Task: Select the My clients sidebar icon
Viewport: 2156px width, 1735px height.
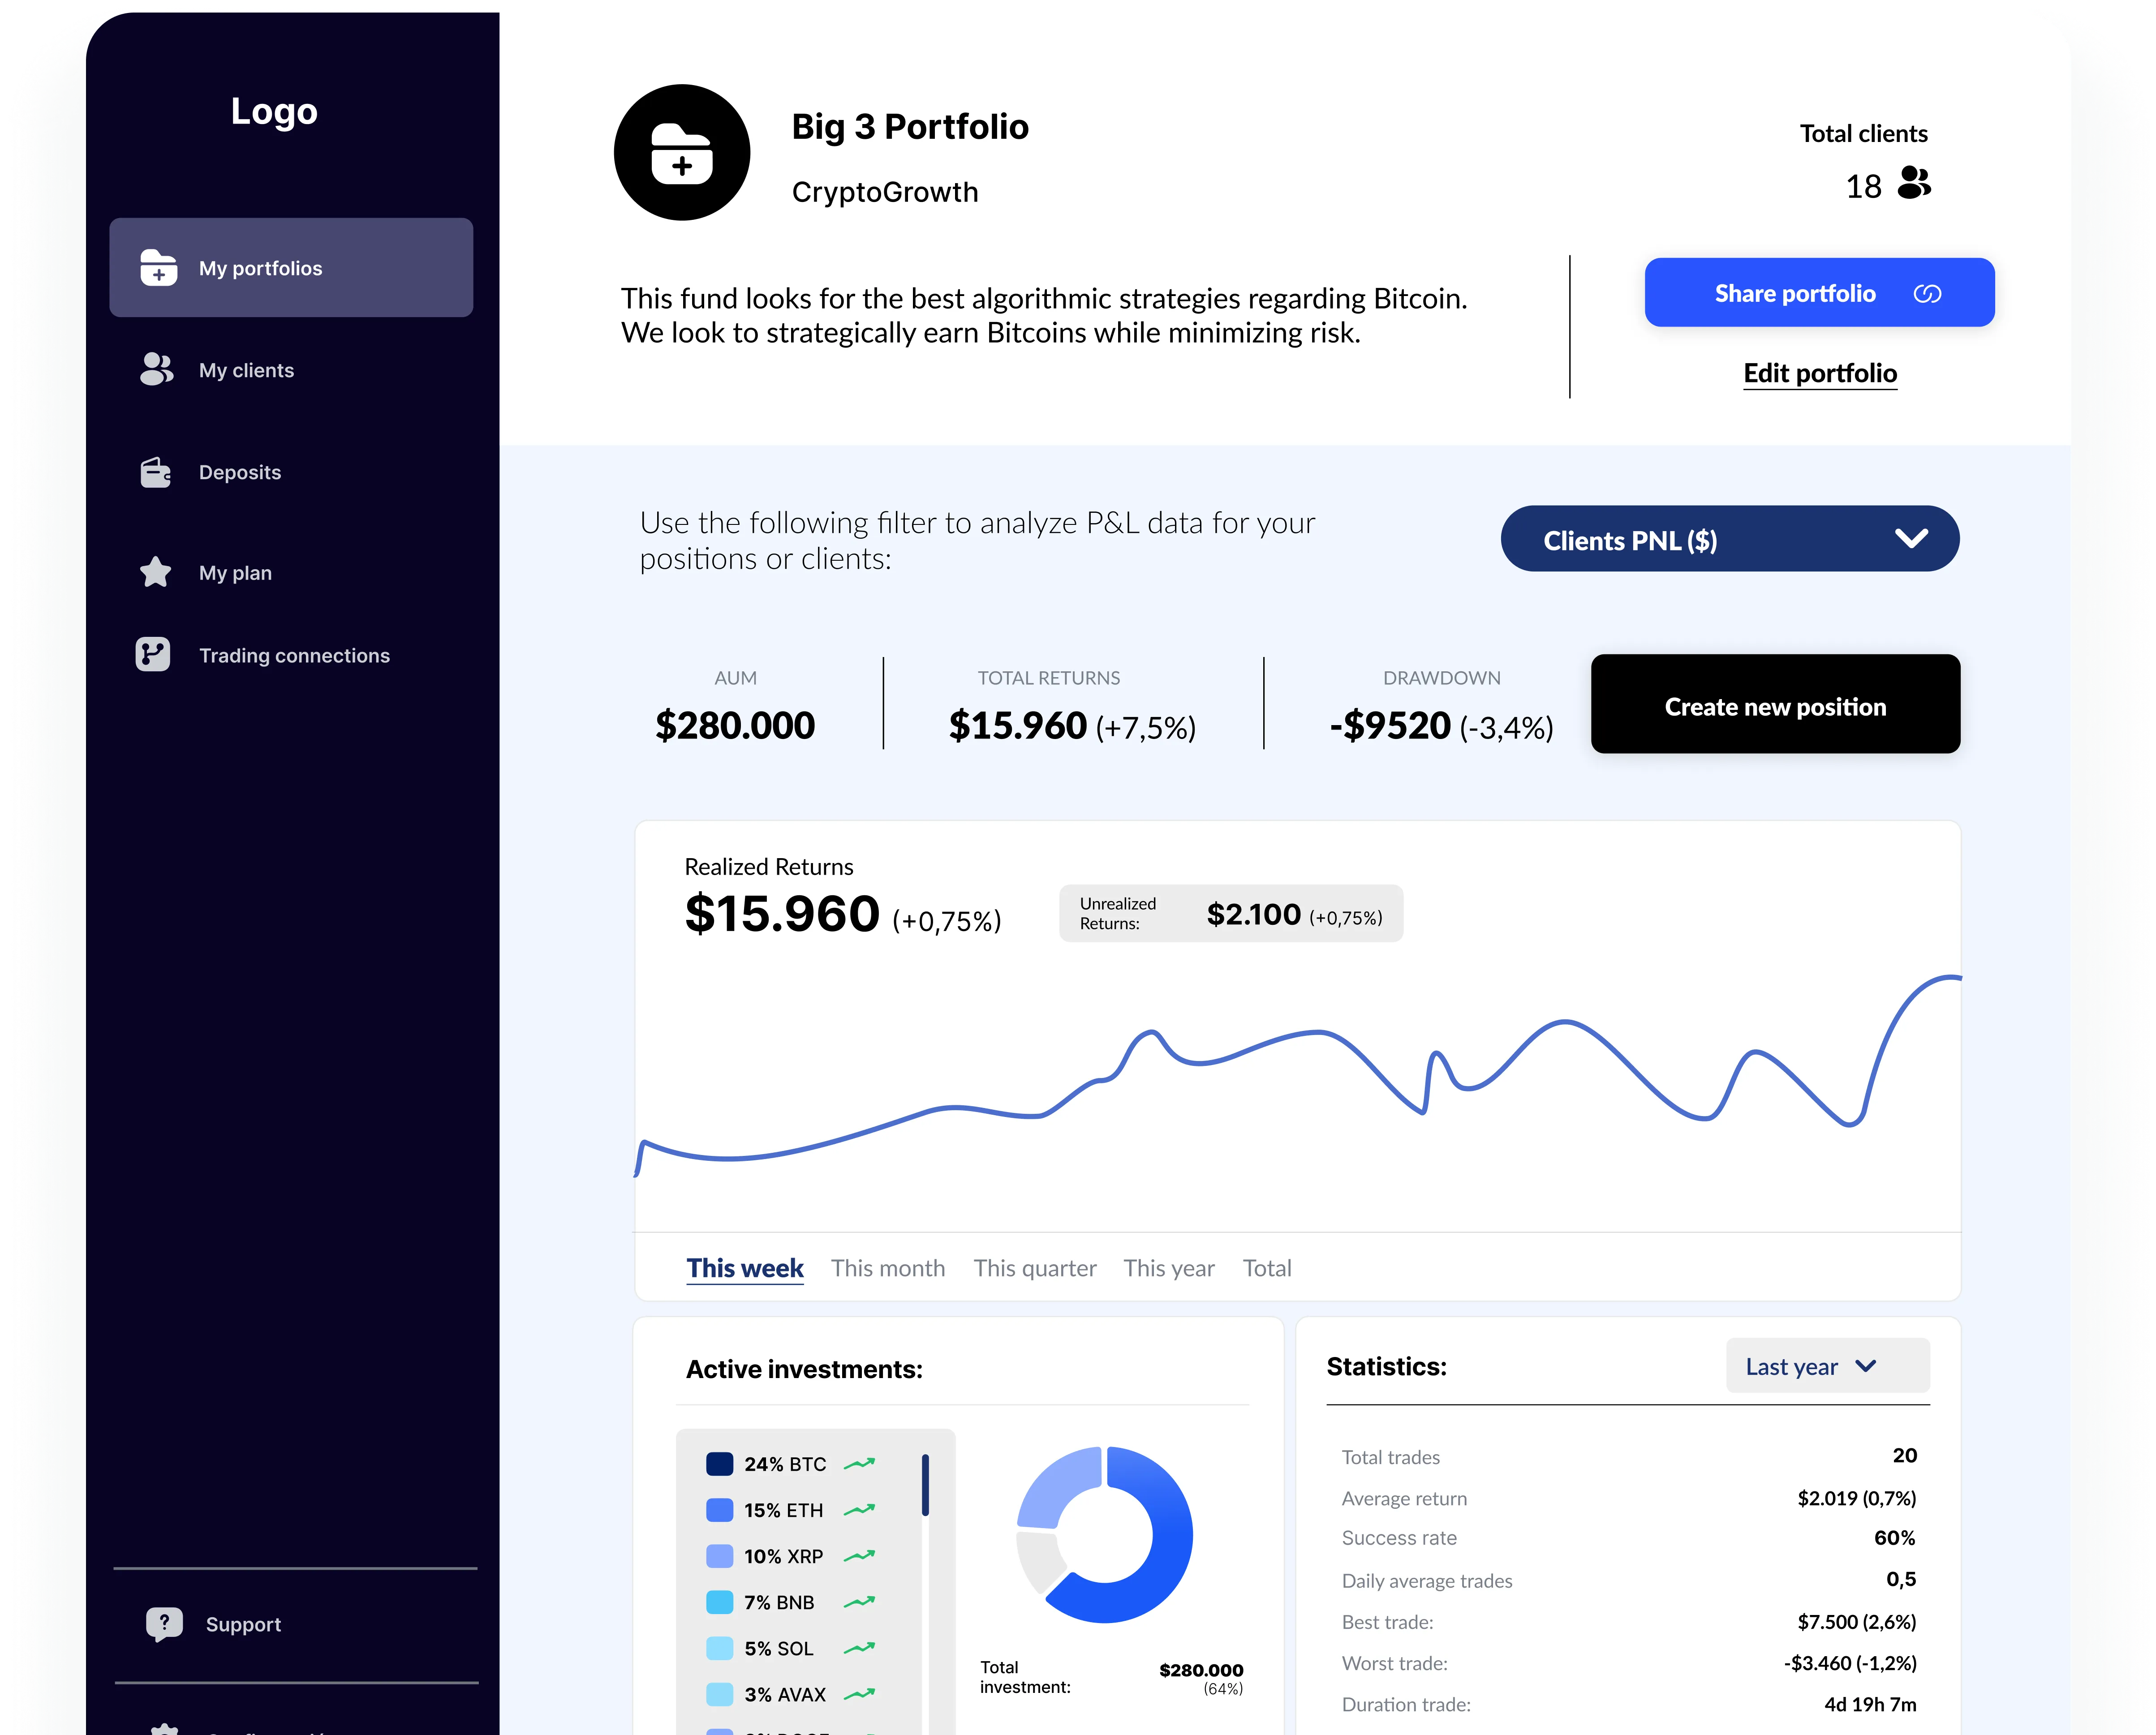Action: 157,370
